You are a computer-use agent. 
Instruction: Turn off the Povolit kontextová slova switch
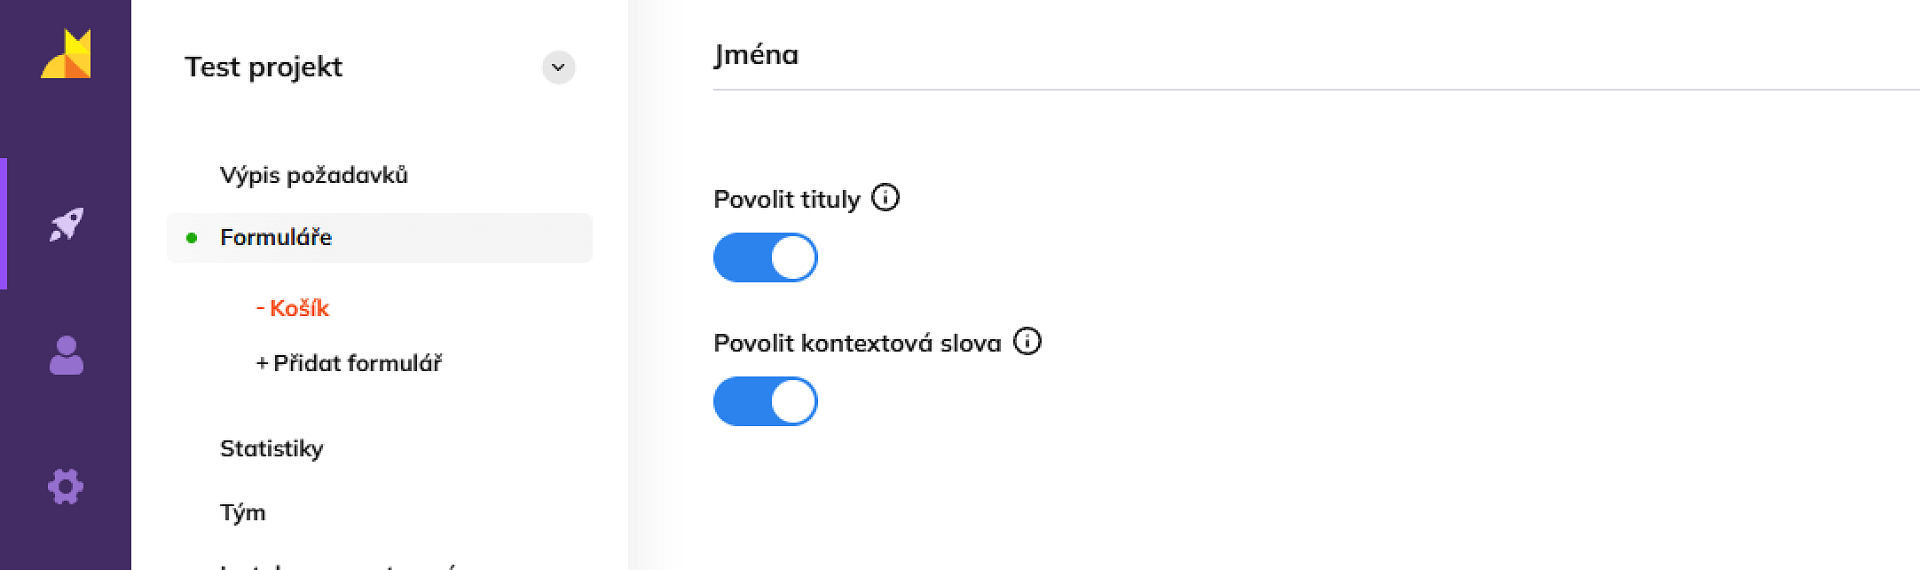click(x=765, y=401)
